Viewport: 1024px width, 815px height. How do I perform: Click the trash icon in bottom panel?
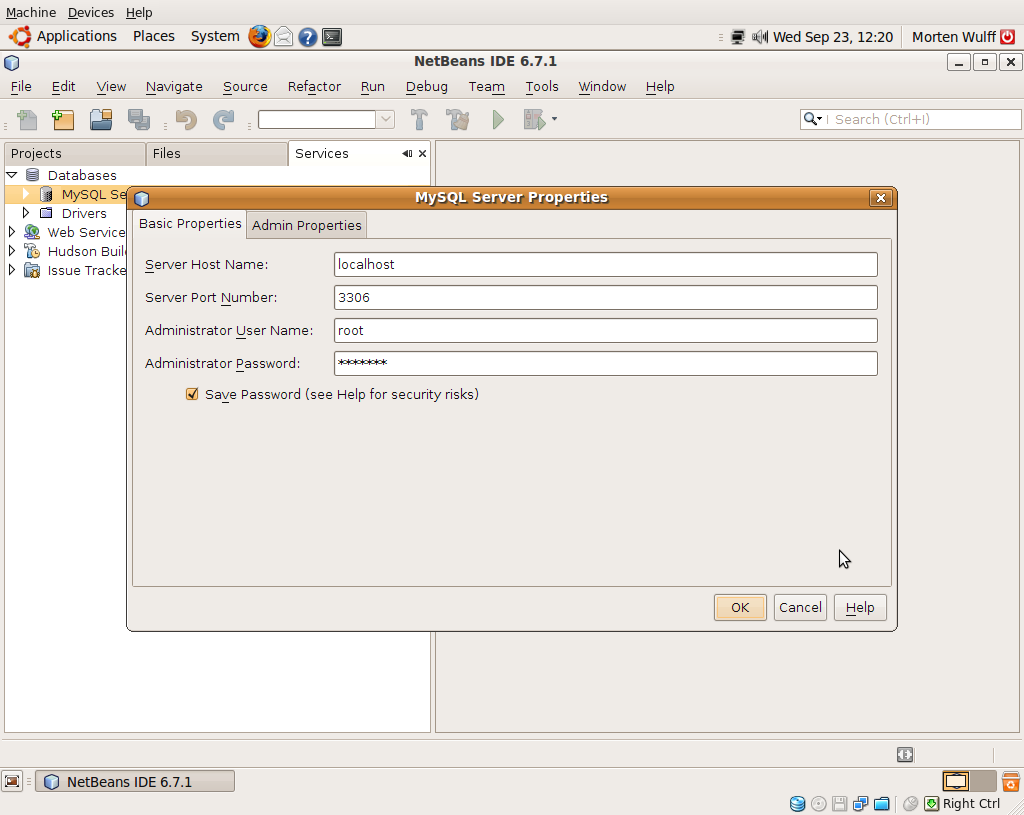click(1011, 781)
